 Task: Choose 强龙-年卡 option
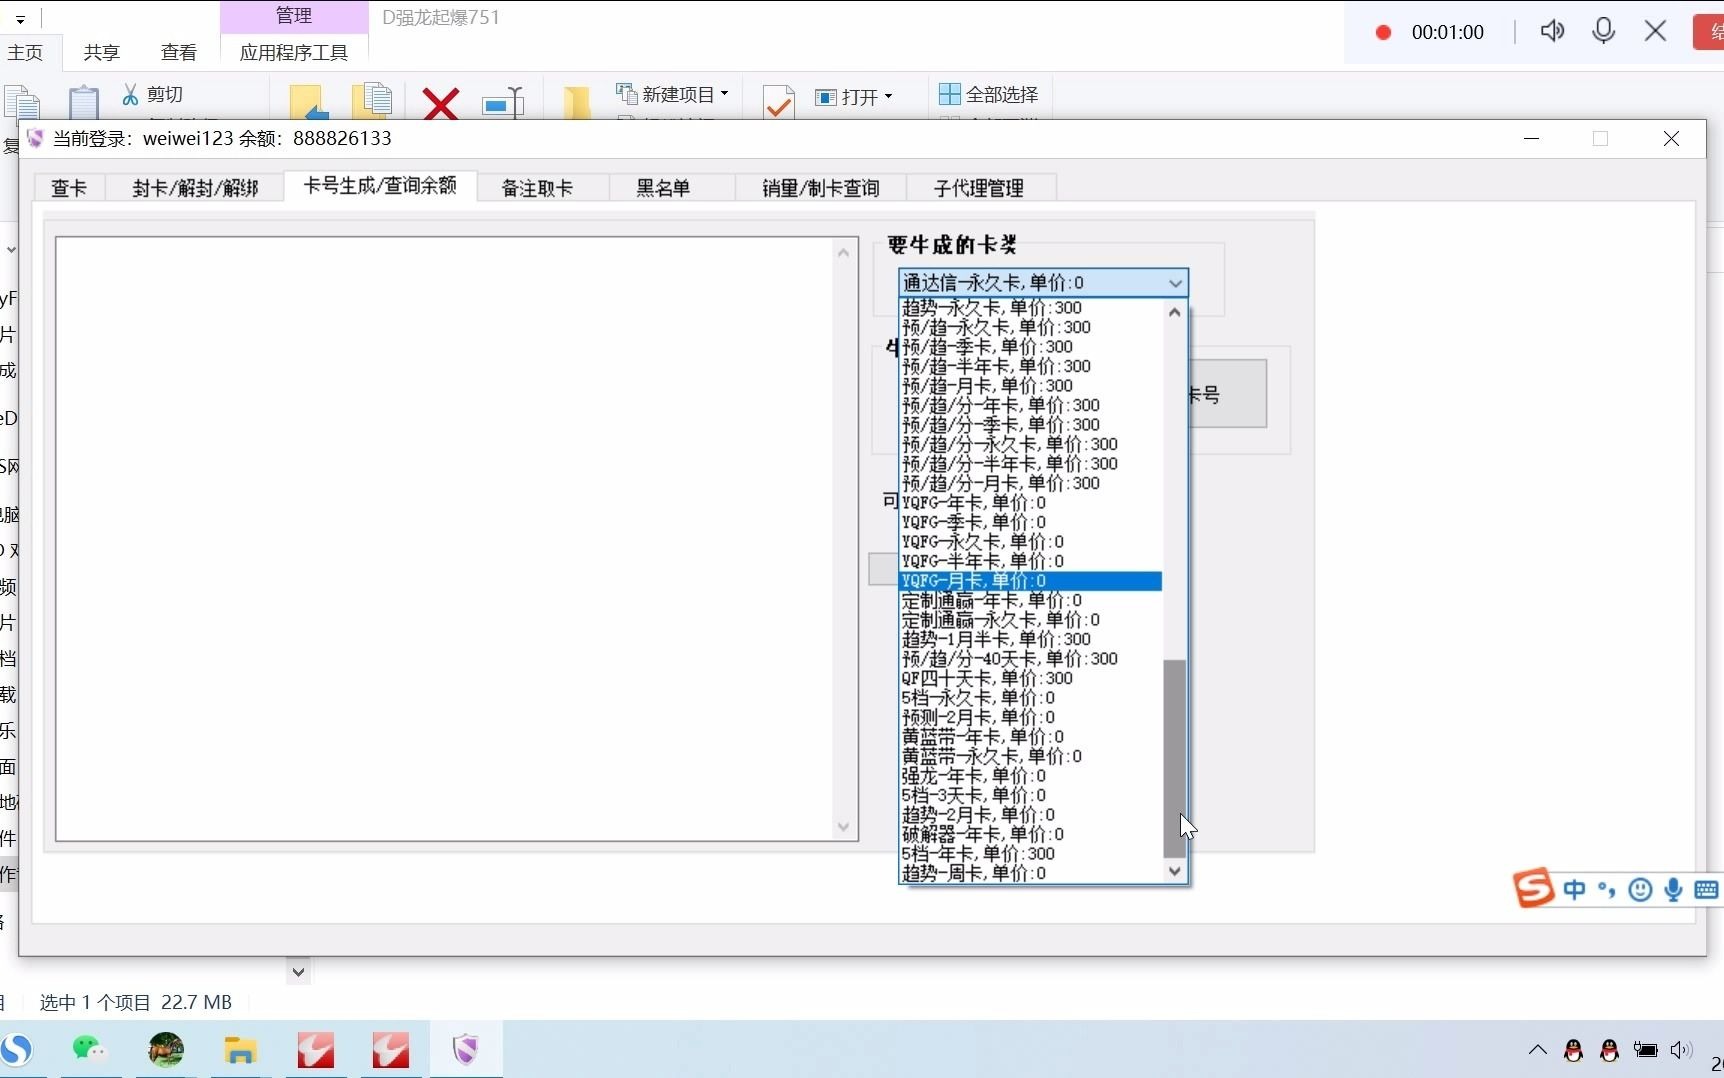coord(1030,776)
